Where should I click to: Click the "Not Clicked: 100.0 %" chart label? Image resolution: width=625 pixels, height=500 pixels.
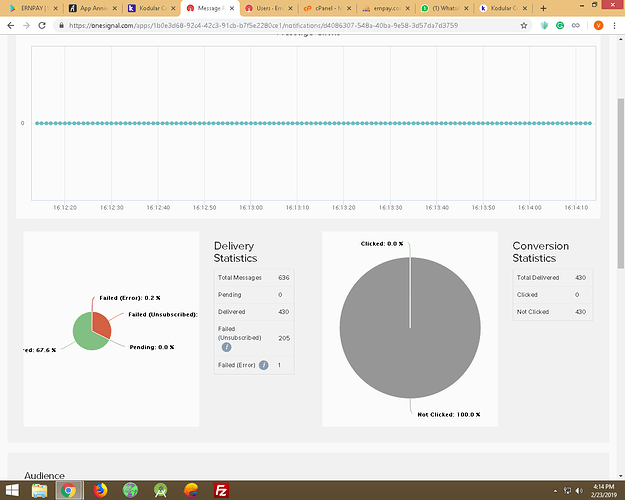click(449, 415)
